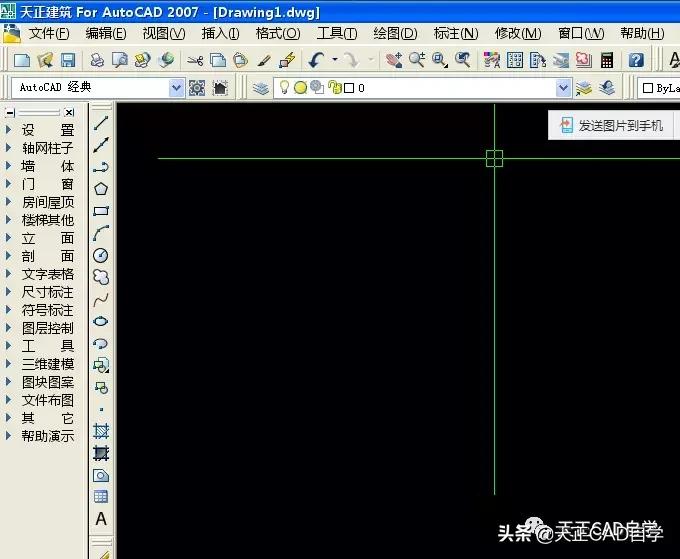Image resolution: width=680 pixels, height=559 pixels.
Task: Click the Help question mark icon
Action: [x=636, y=60]
